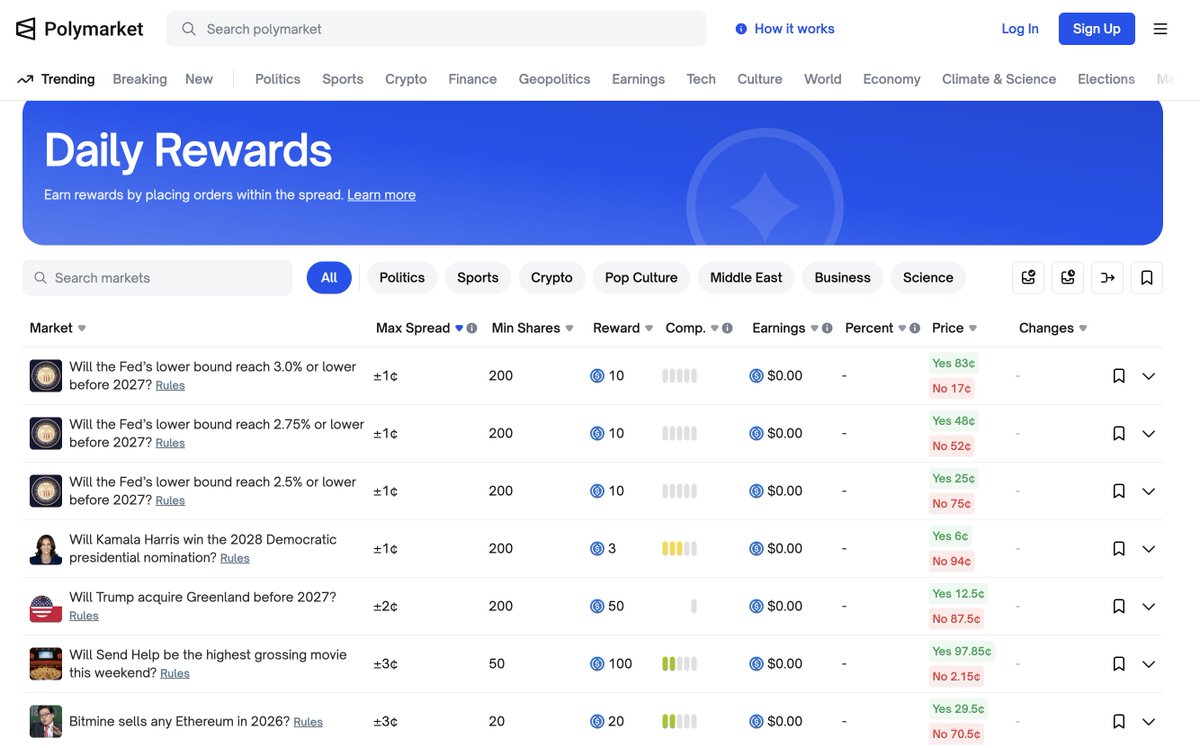The width and height of the screenshot is (1200, 748).
Task: Click Yes 97.85¢ price button
Action: pyautogui.click(x=962, y=651)
